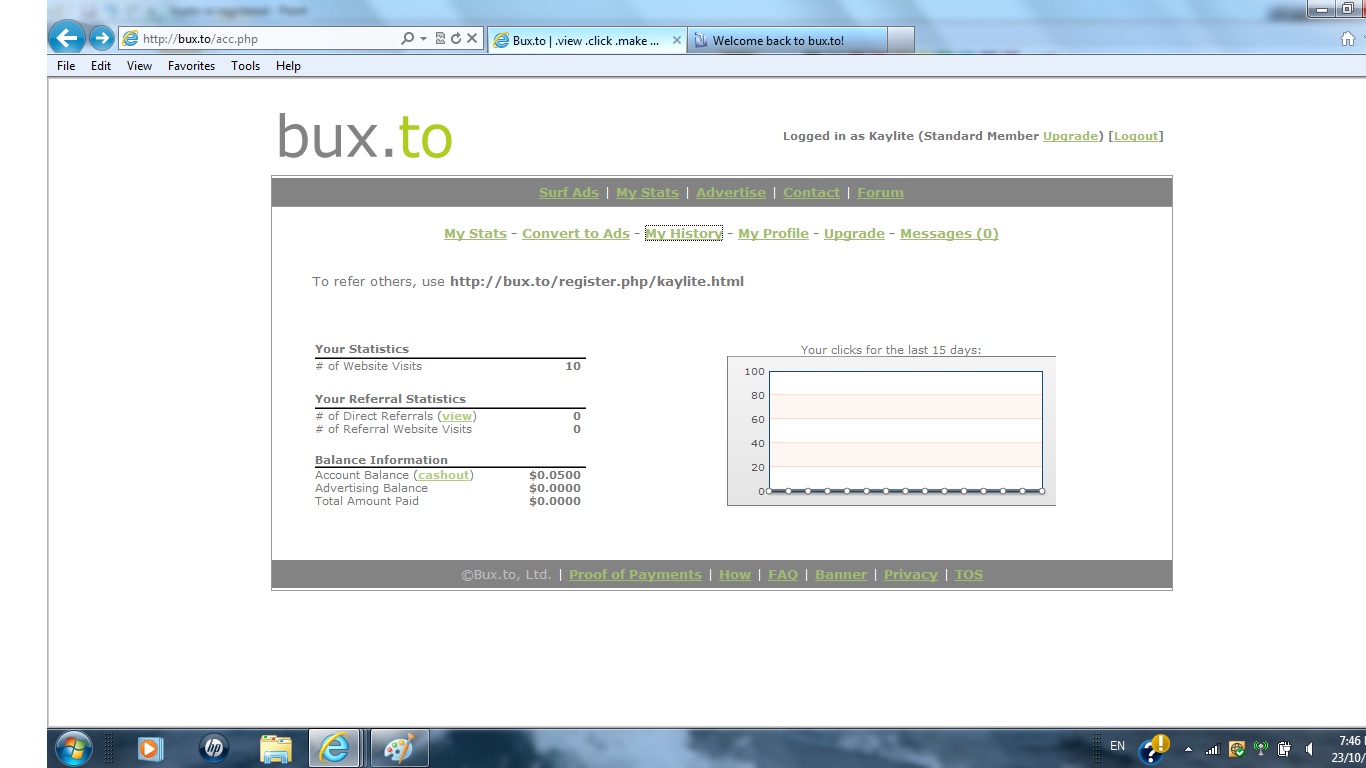Search using the address bar magnifier
Image resolution: width=1366 pixels, height=768 pixels.
tap(408, 40)
